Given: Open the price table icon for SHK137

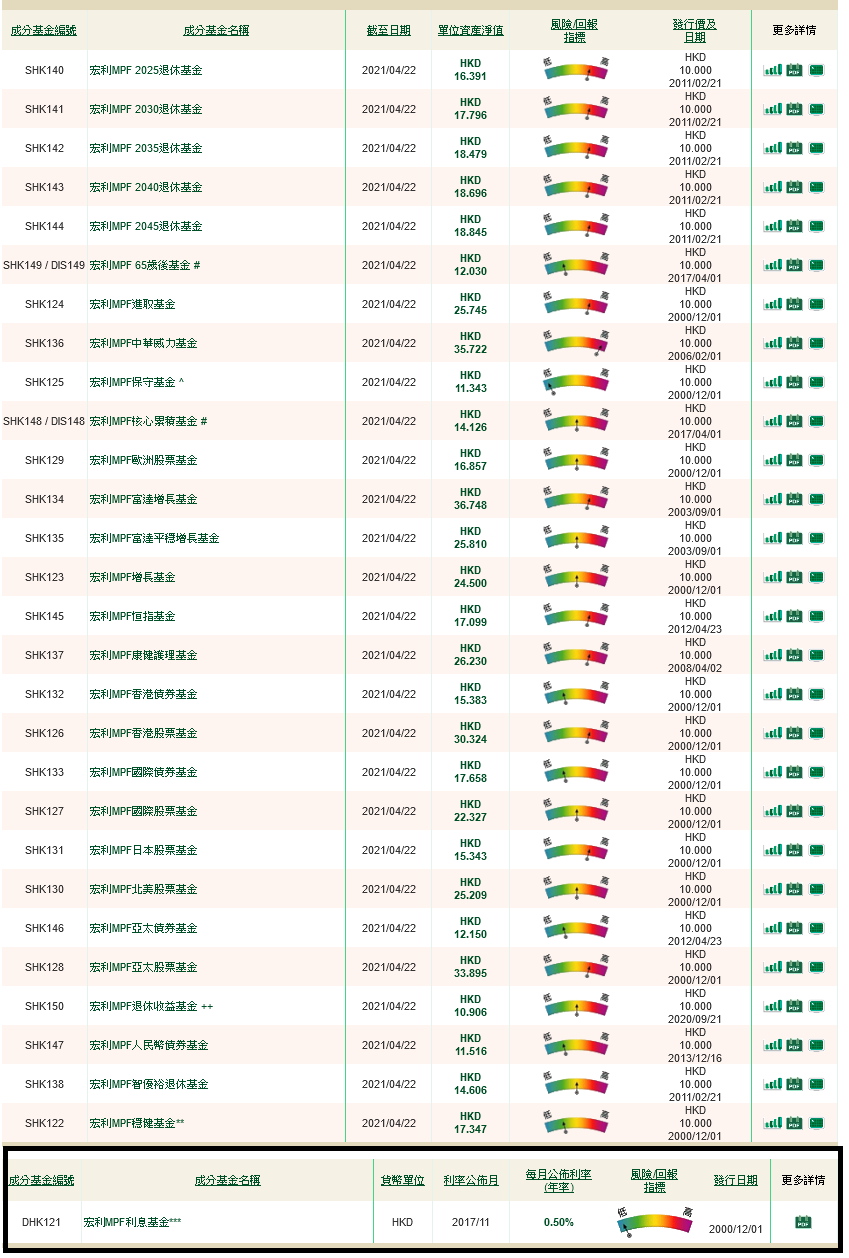Looking at the screenshot, I should pos(817,655).
